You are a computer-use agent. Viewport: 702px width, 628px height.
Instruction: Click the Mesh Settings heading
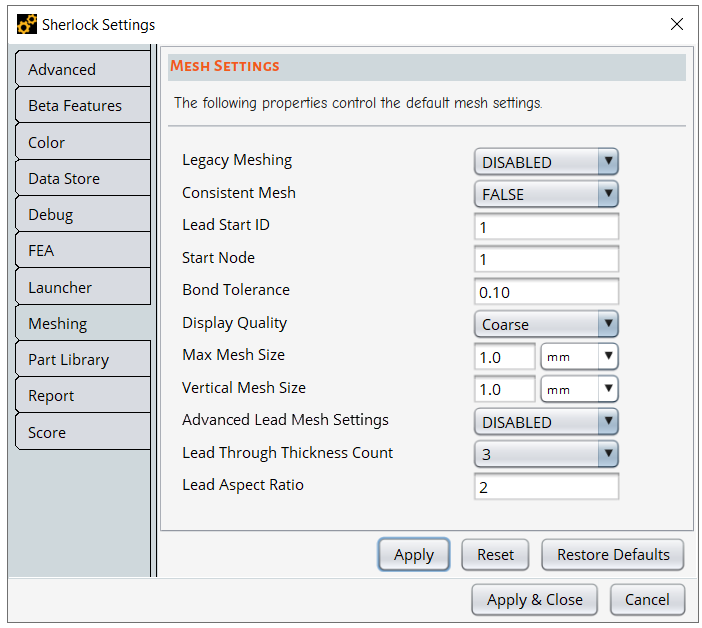click(x=225, y=66)
